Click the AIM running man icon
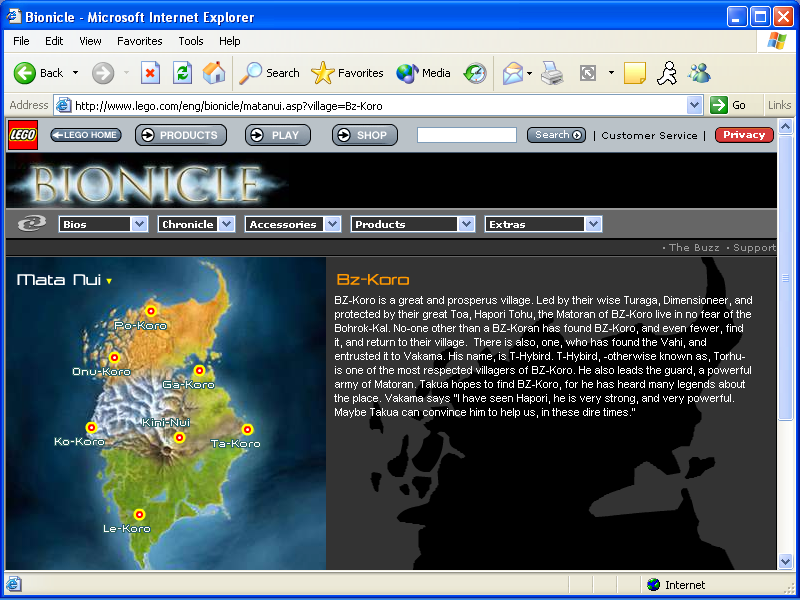 (x=667, y=73)
